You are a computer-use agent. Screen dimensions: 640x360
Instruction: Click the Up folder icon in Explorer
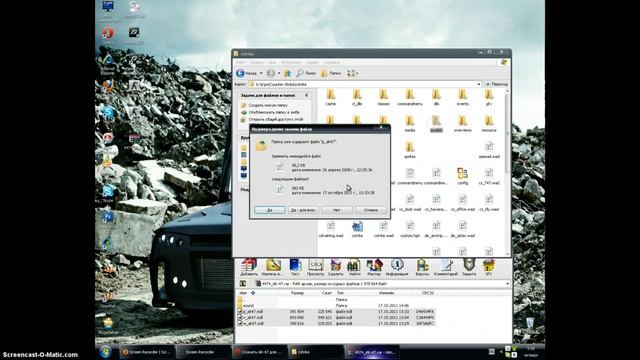pos(288,73)
